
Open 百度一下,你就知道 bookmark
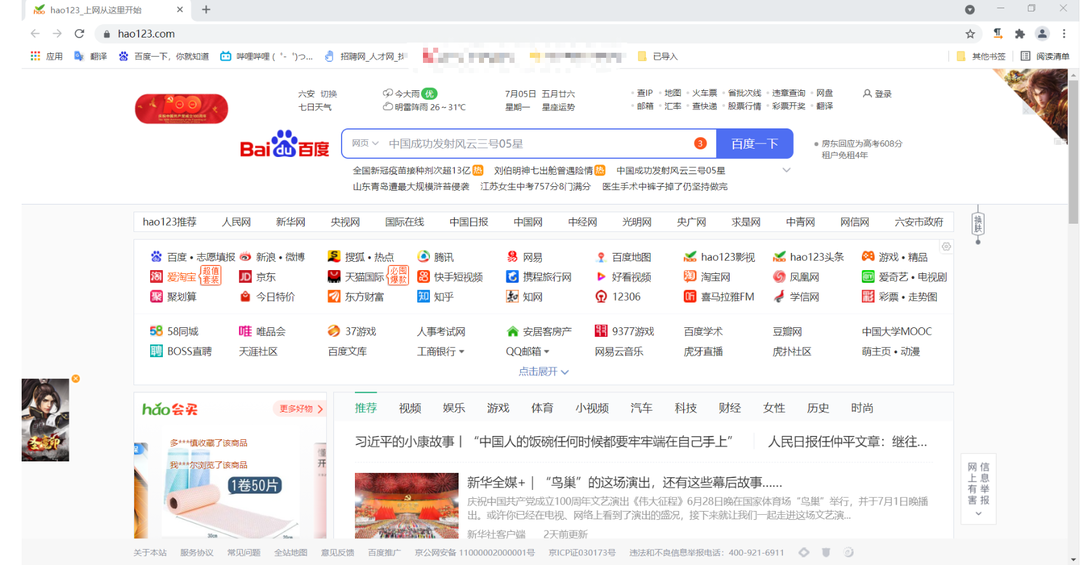pyautogui.click(x=164, y=56)
